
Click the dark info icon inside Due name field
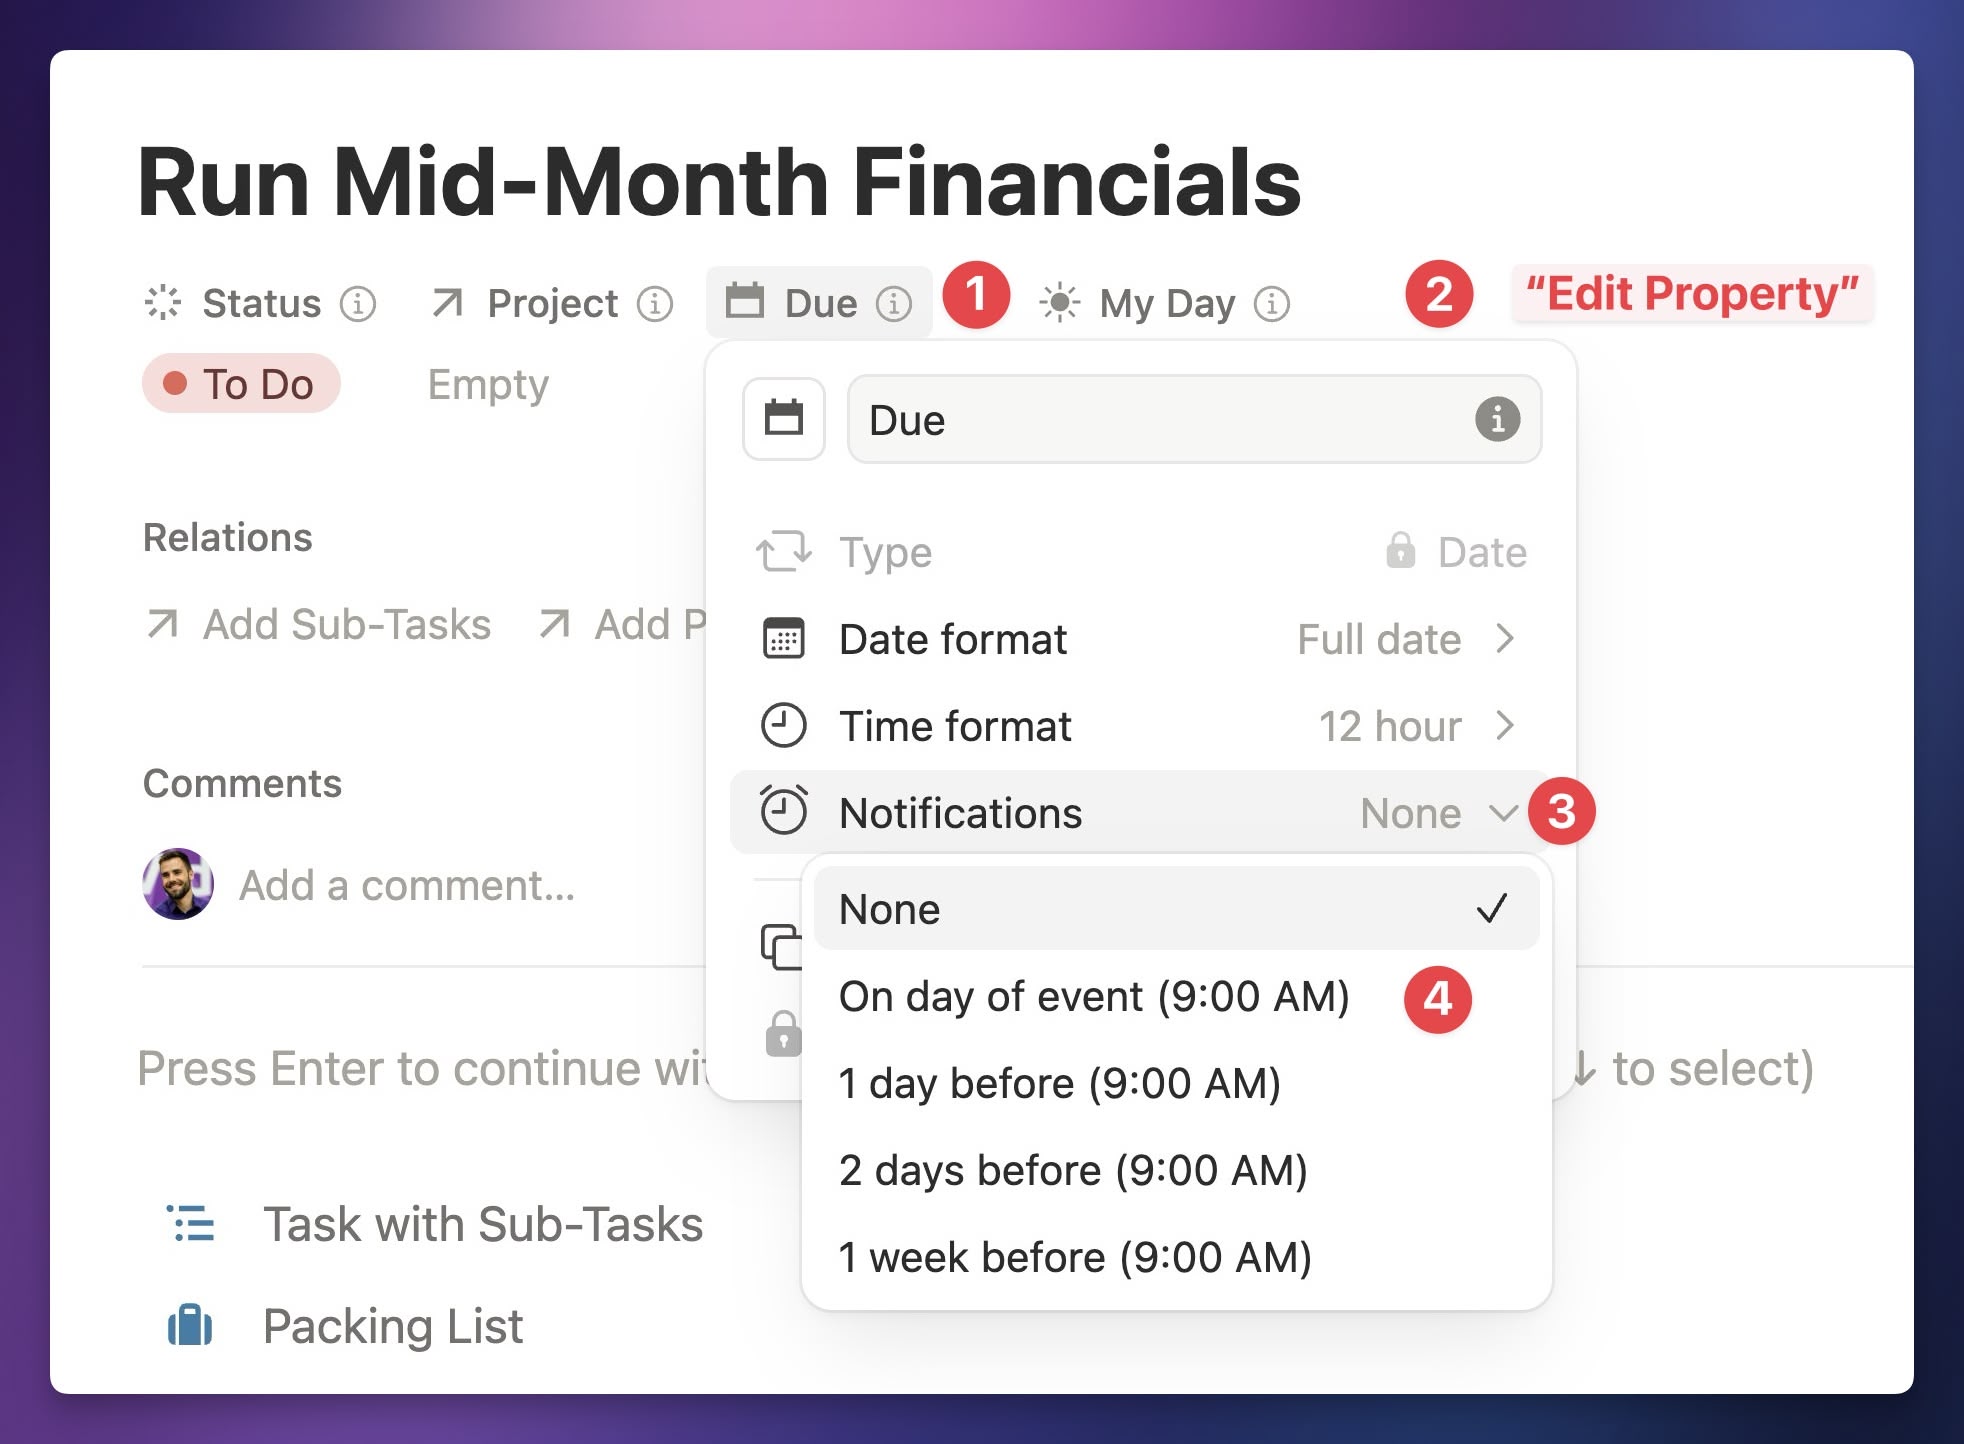pyautogui.click(x=1497, y=419)
